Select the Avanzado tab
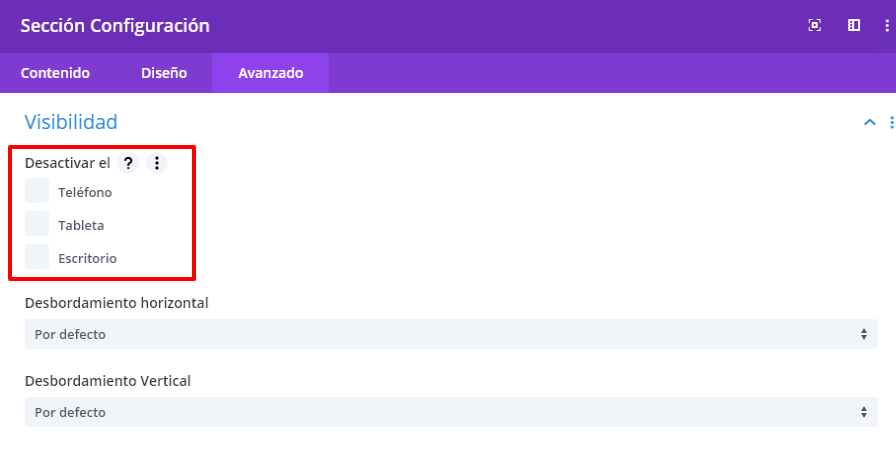The height and width of the screenshot is (457, 896). pyautogui.click(x=270, y=73)
